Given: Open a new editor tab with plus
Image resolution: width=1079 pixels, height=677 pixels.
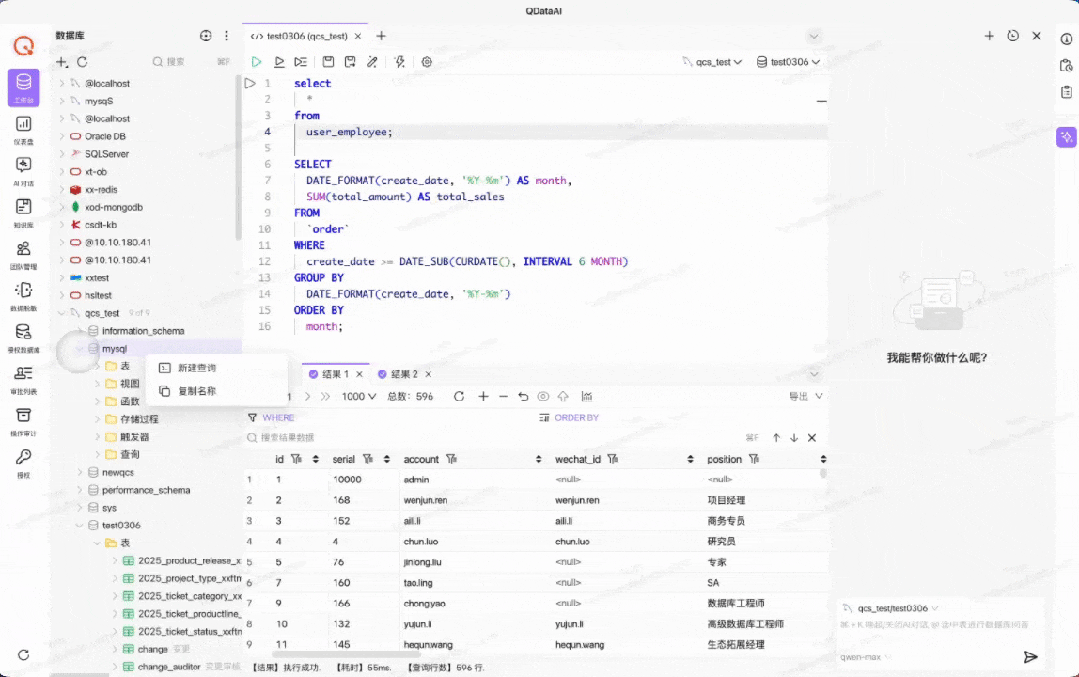Looking at the screenshot, I should [381, 36].
